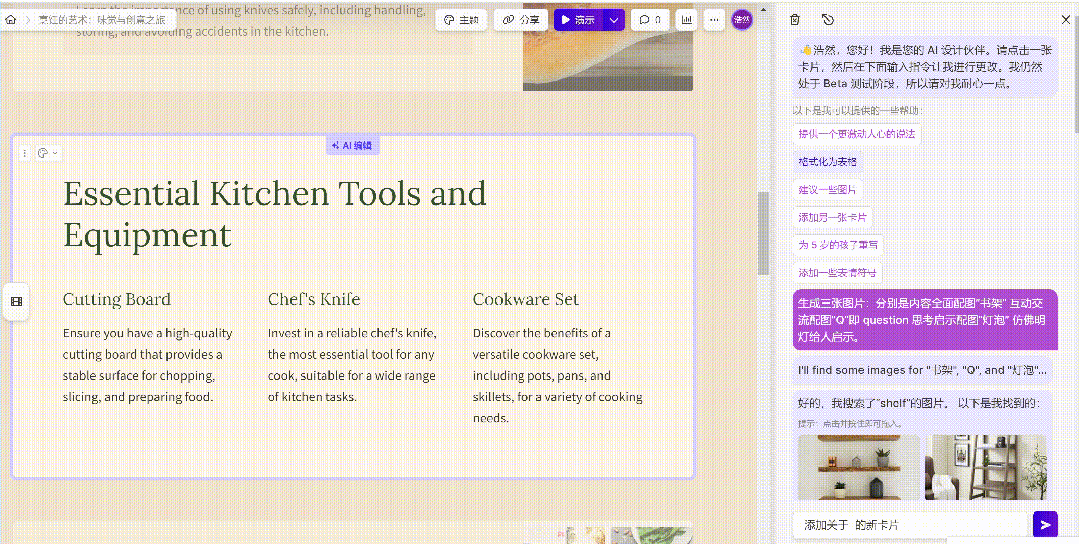
Task: Click the floating wall shelves image thumbnail
Action: click(x=858, y=467)
